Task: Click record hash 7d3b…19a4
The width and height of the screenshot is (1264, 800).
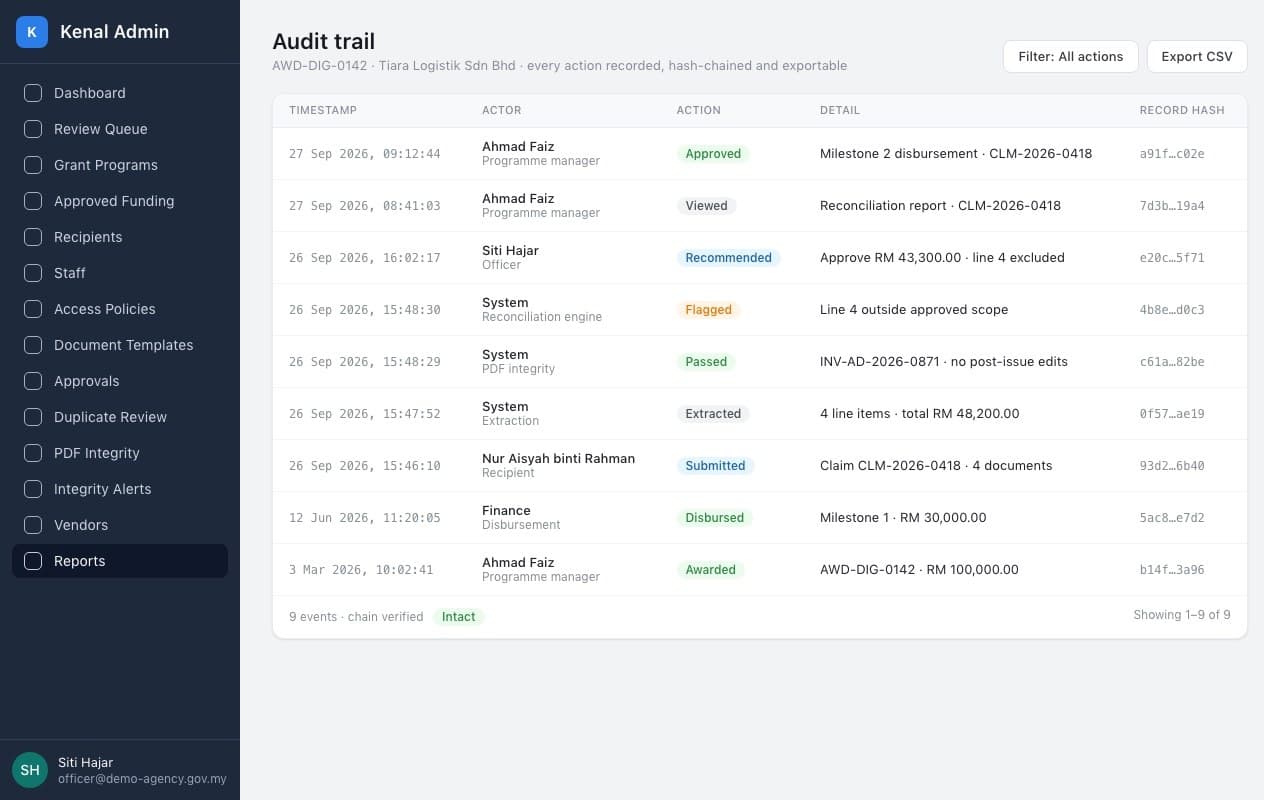Action: tap(1172, 206)
